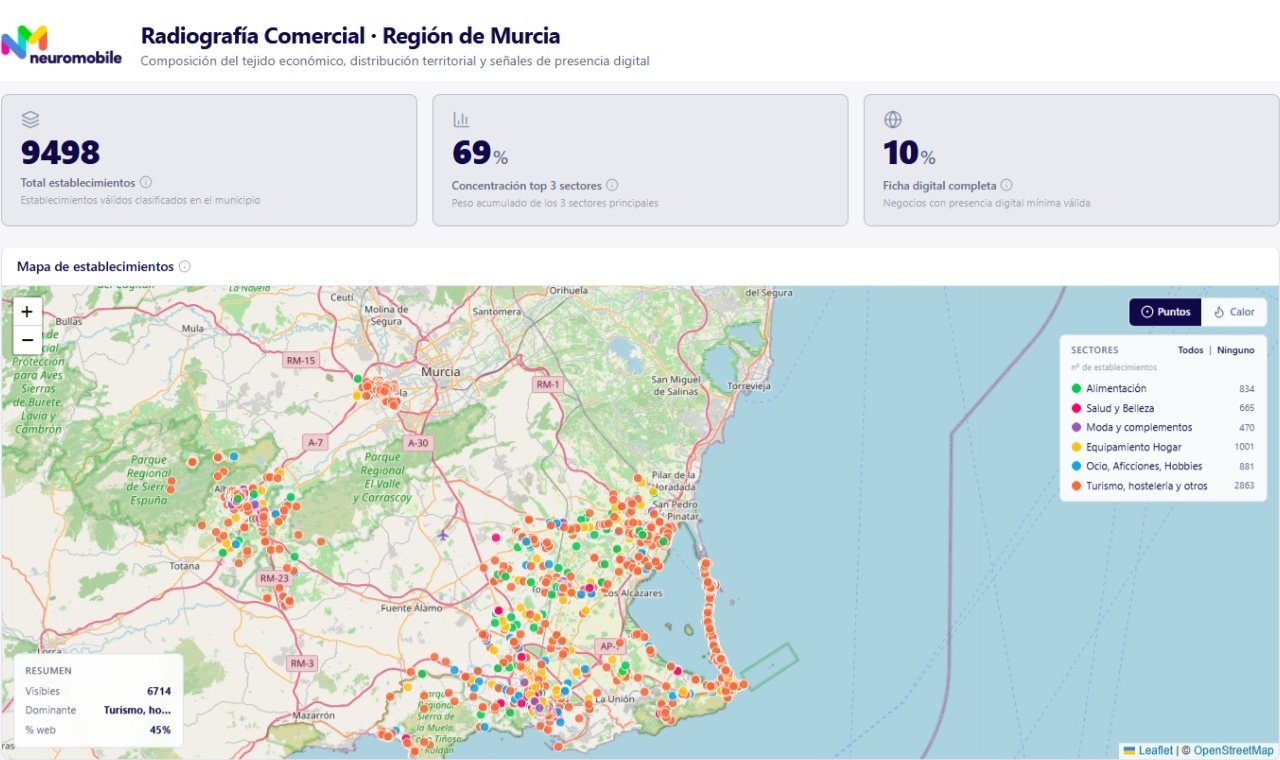This screenshot has height=760, width=1280.
Task: Toggle the Salud y Belleza sector filter
Action: coord(1162,408)
